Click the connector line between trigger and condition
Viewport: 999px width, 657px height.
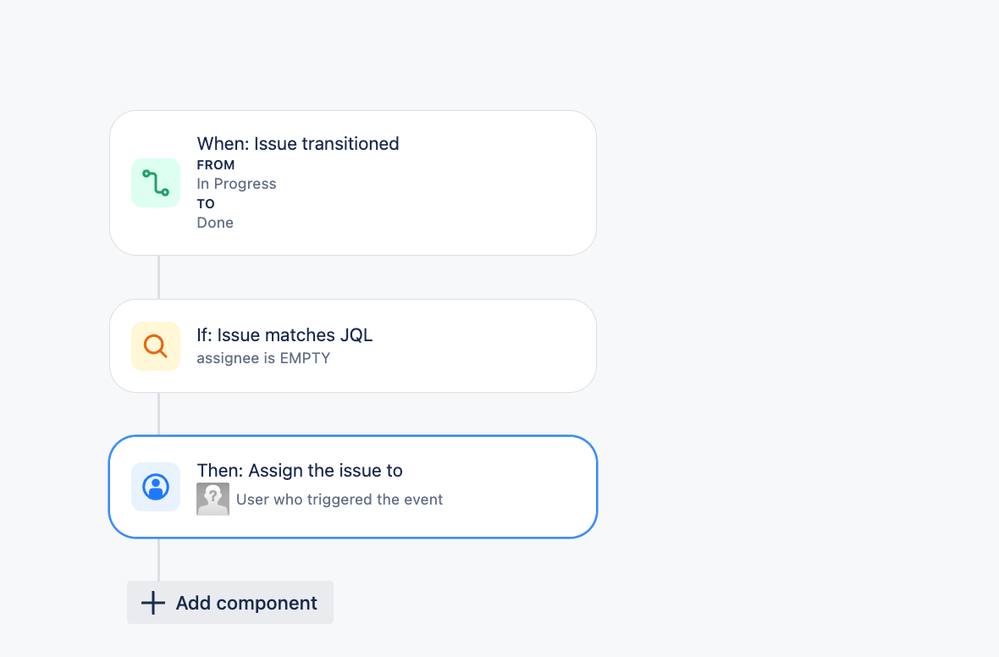pyautogui.click(x=159, y=277)
